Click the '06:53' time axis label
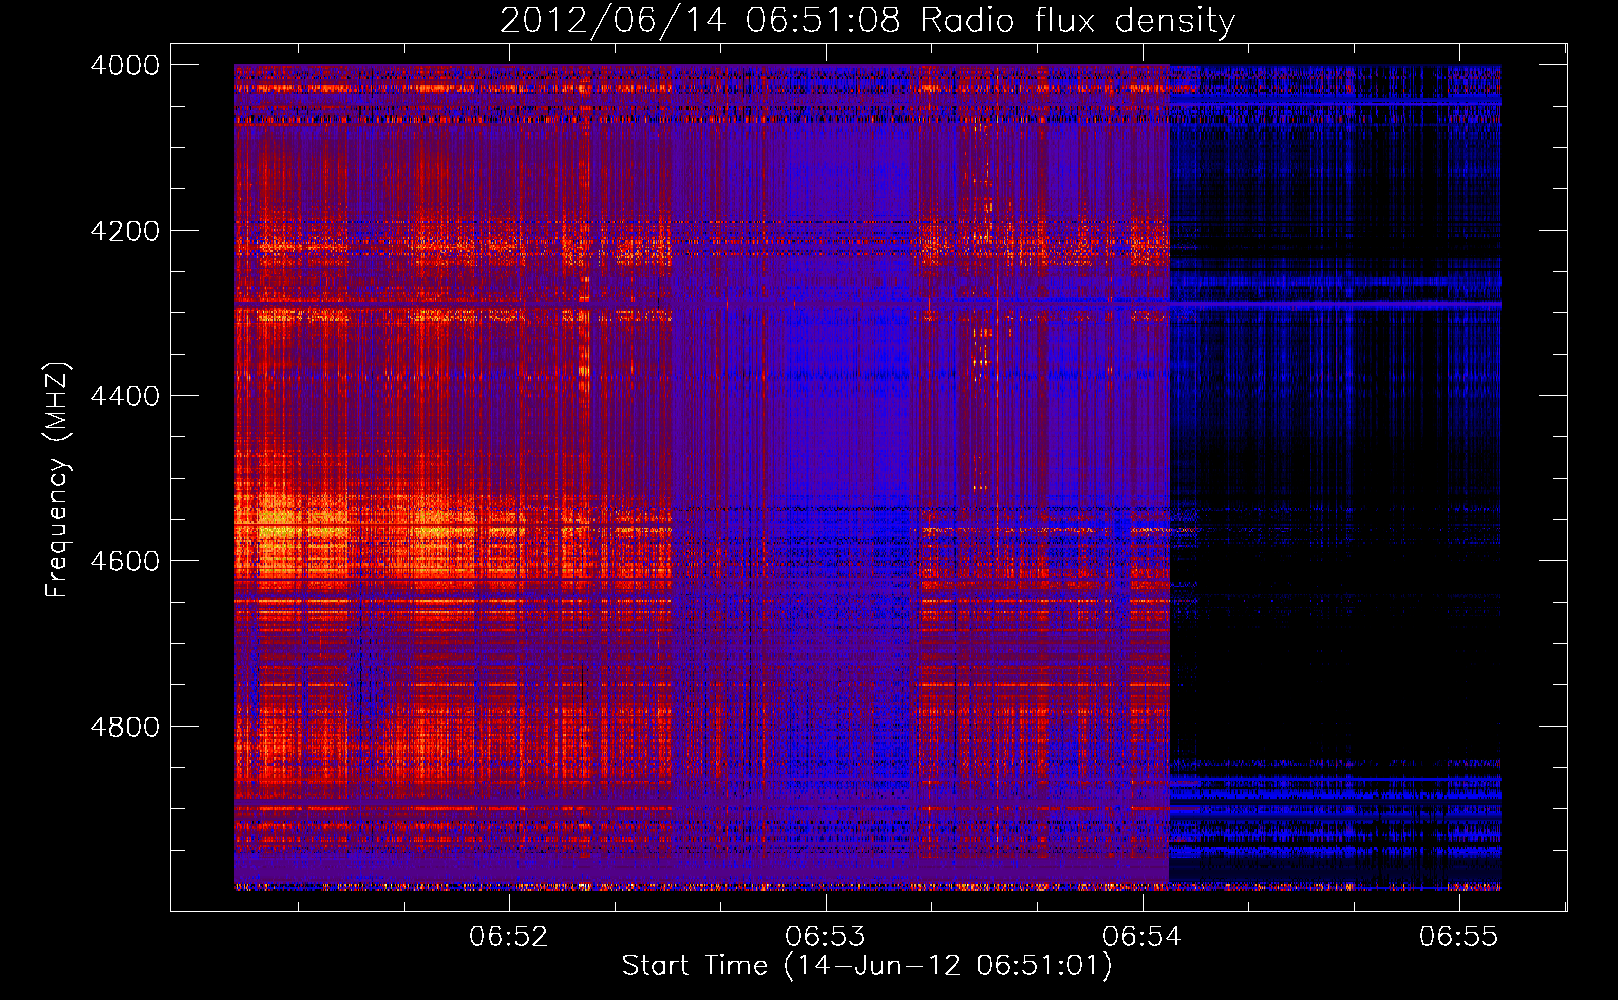The width and height of the screenshot is (1618, 1000). click(825, 937)
